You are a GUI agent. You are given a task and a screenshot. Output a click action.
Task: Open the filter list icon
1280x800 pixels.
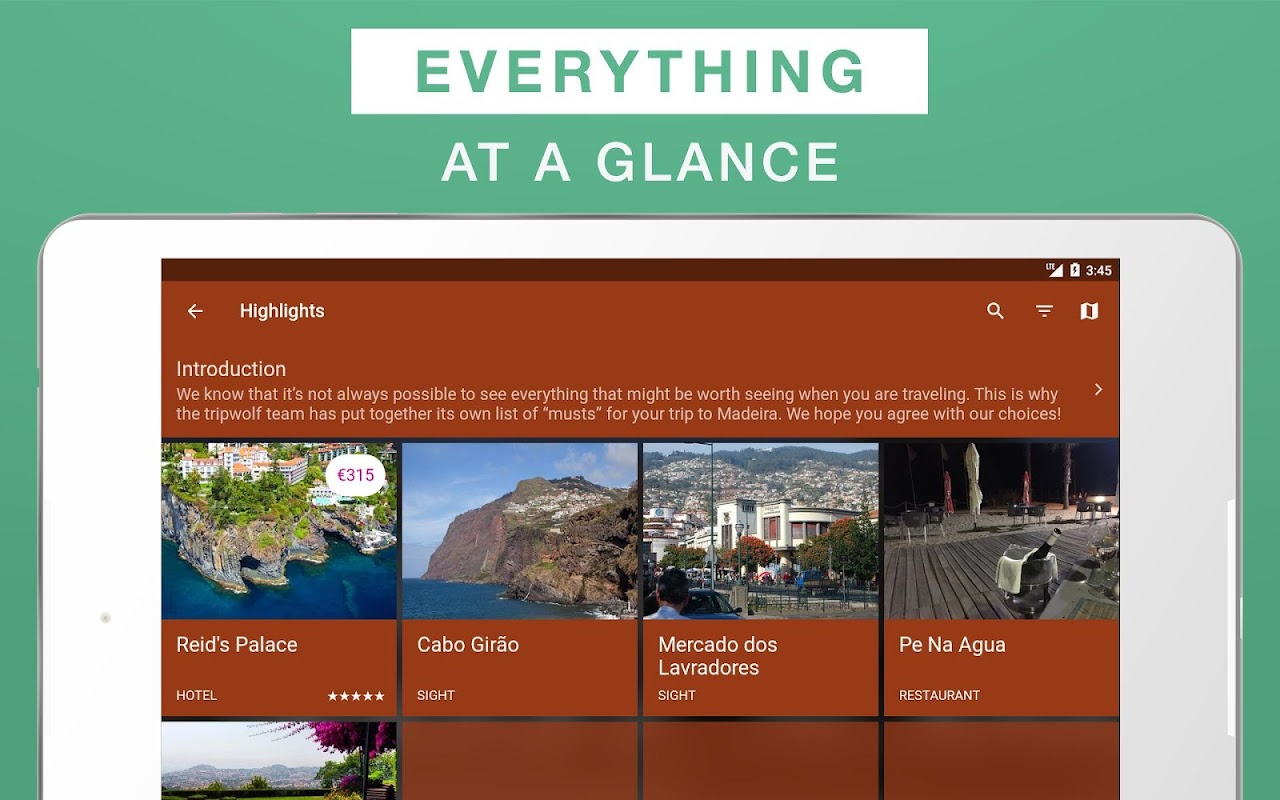pyautogui.click(x=1044, y=311)
